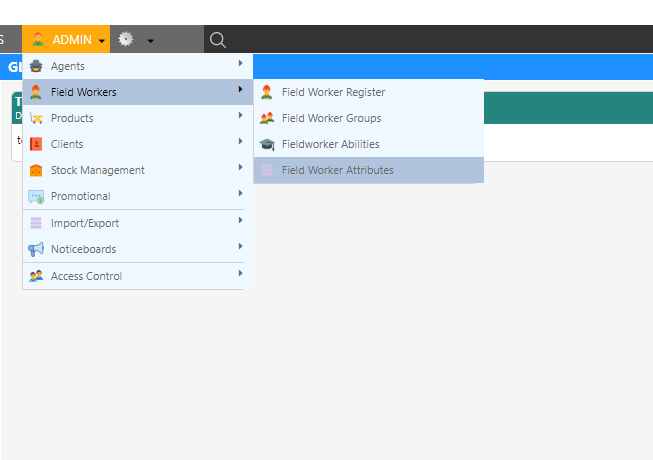The image size is (653, 460).
Task: Select Field Worker Groups entry
Action: [x=331, y=118]
